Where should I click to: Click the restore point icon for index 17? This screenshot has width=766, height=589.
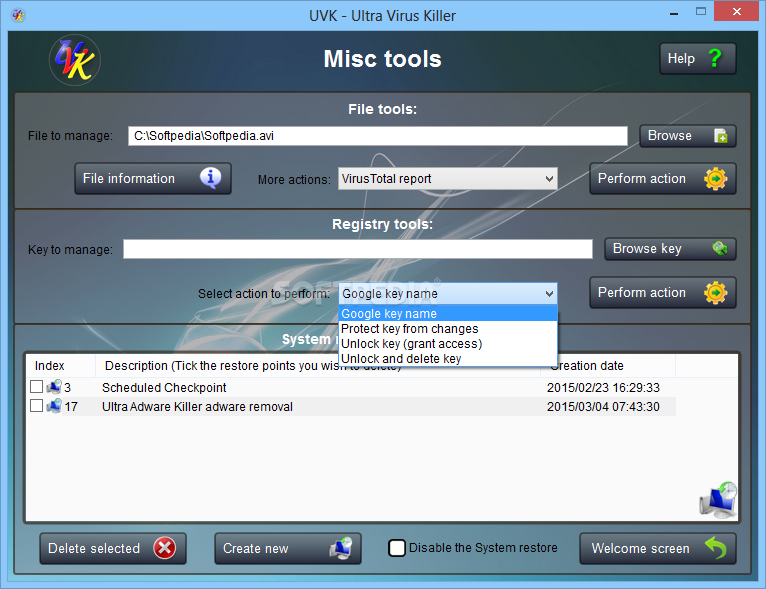tap(54, 406)
